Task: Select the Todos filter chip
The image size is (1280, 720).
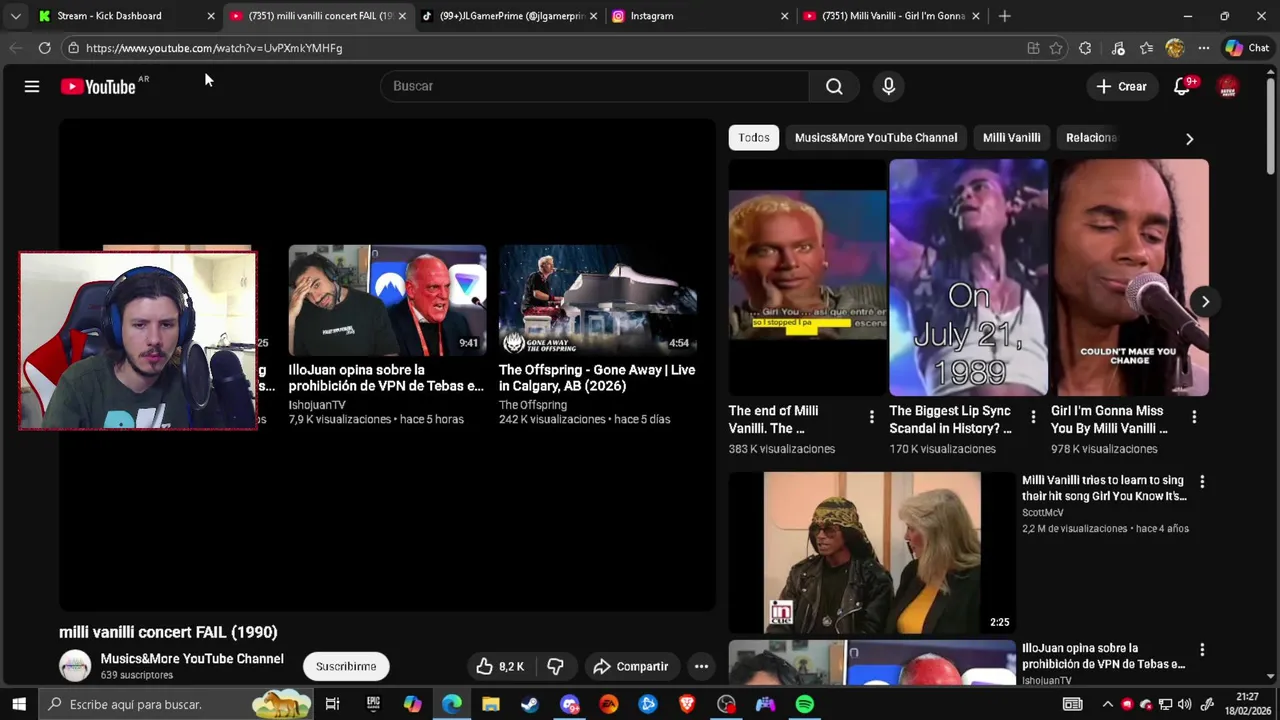Action: click(x=754, y=138)
